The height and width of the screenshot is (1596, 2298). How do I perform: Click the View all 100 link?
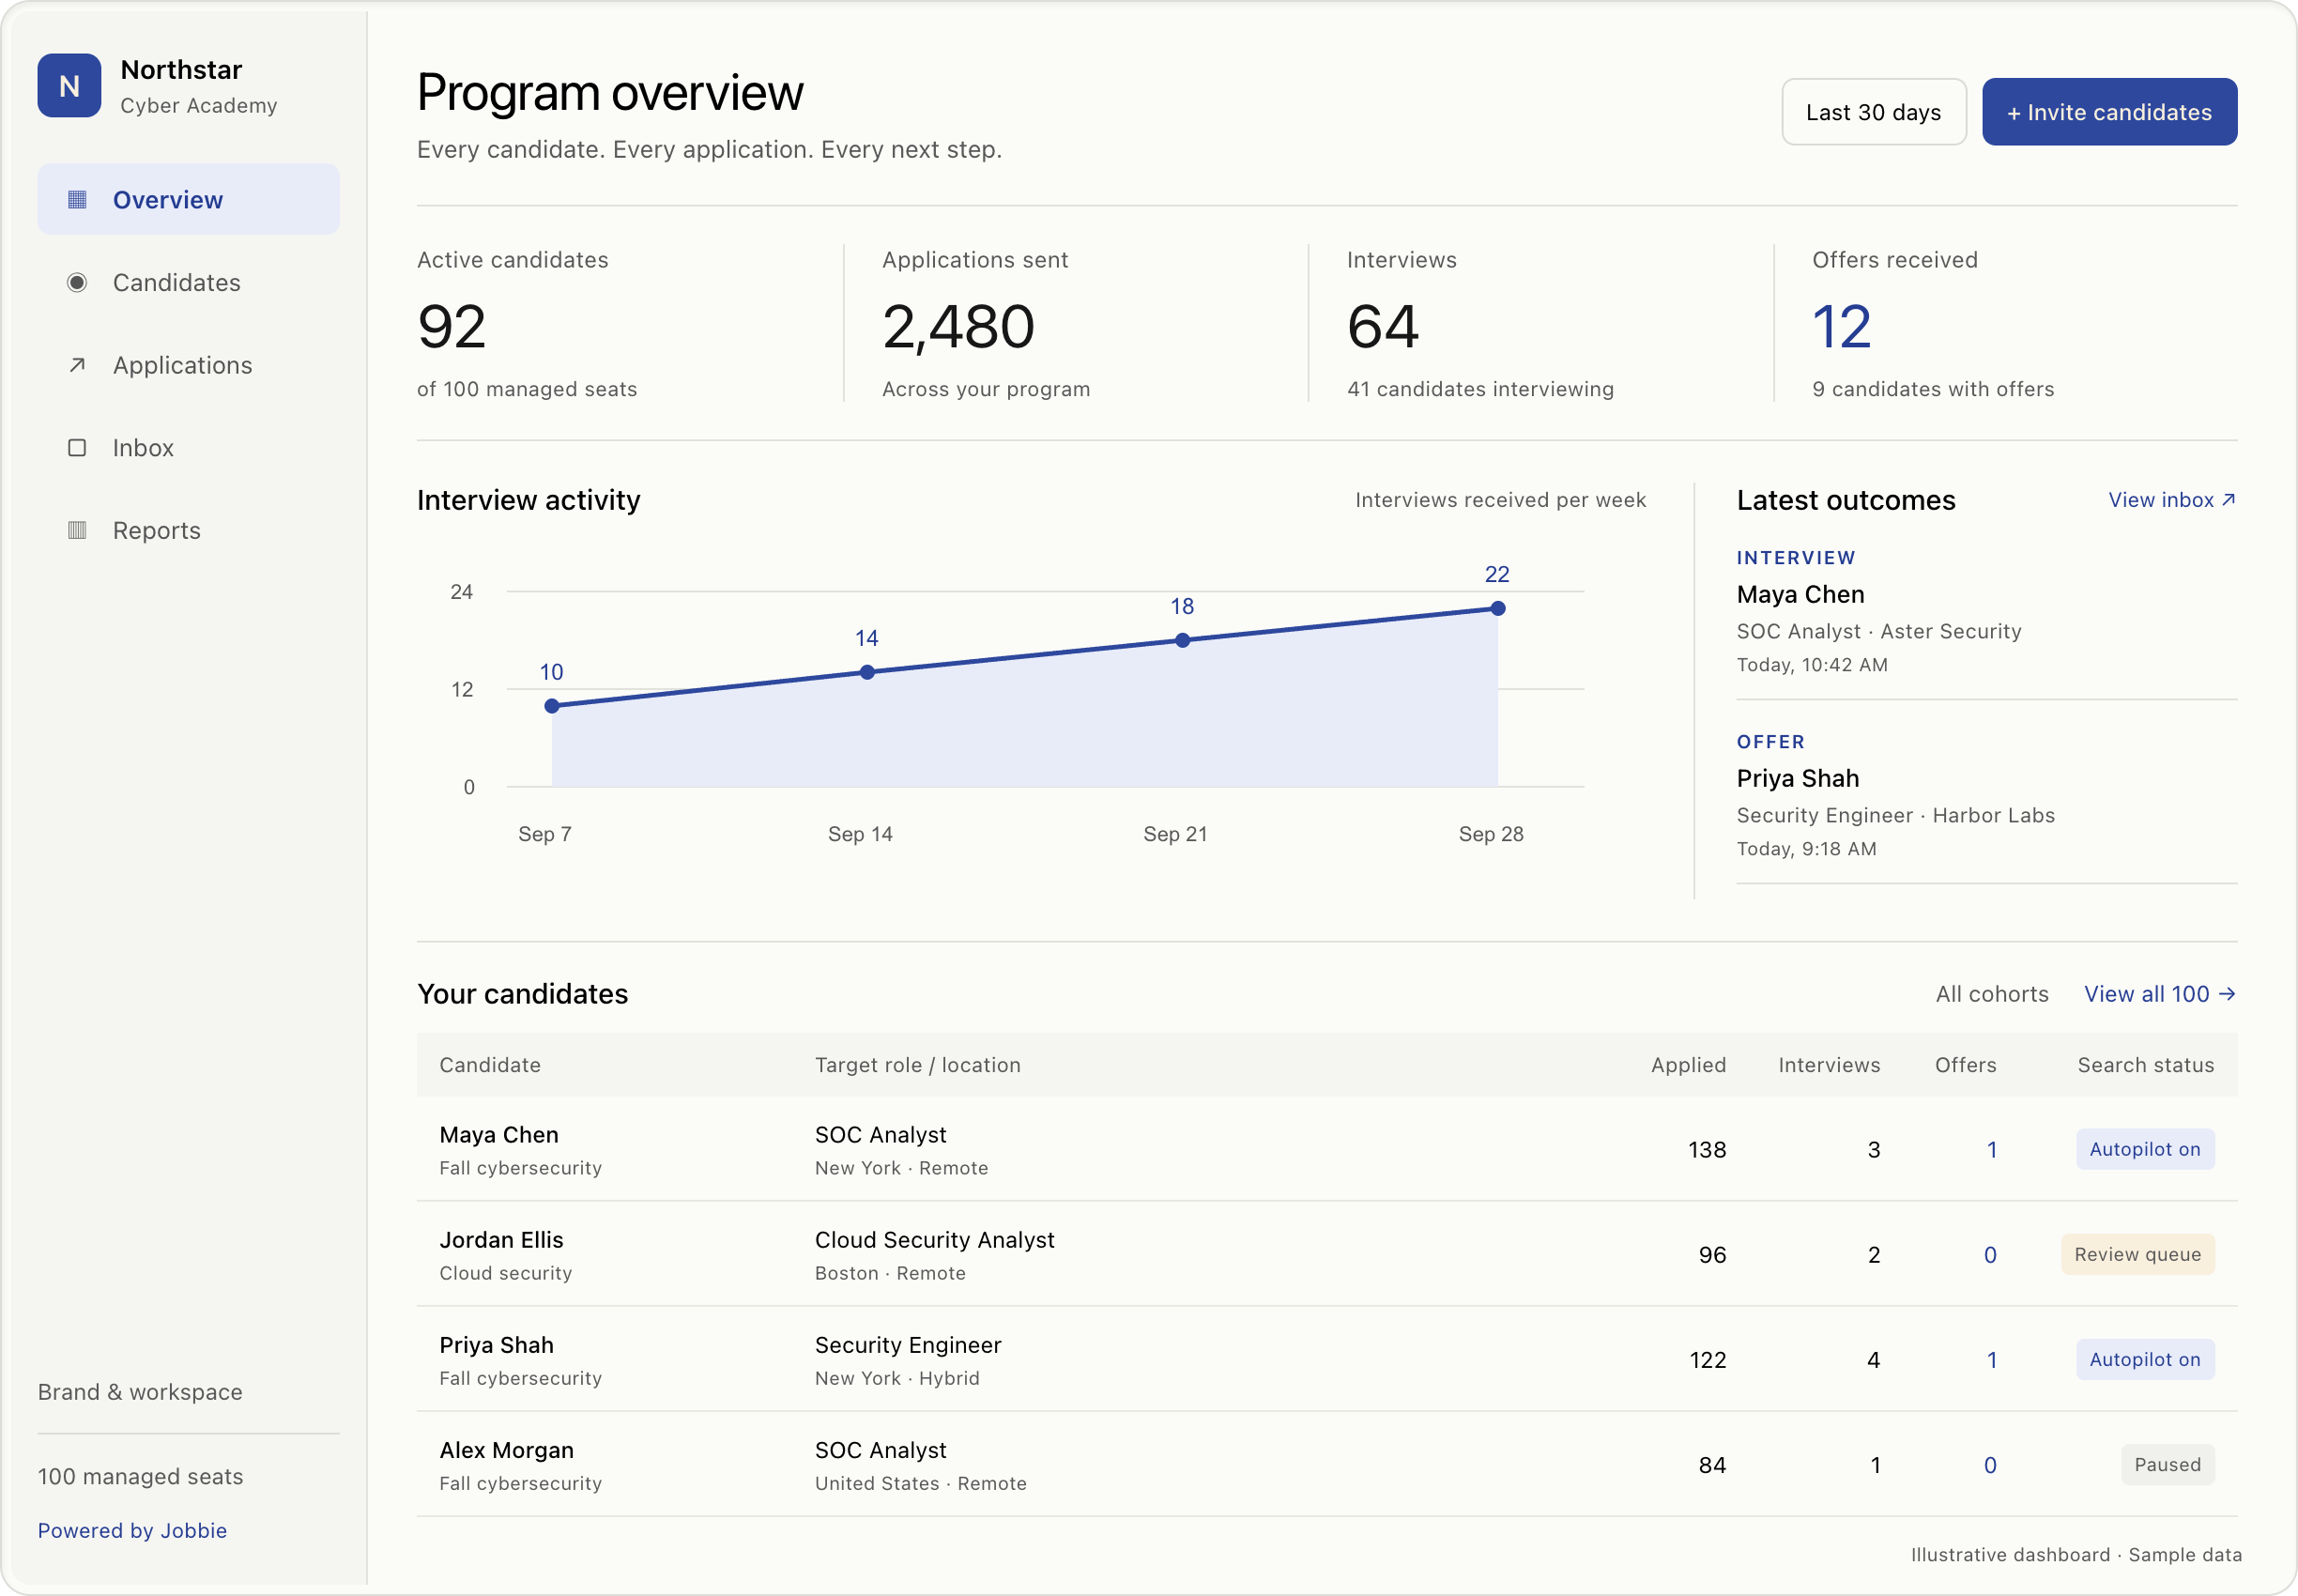click(2160, 994)
